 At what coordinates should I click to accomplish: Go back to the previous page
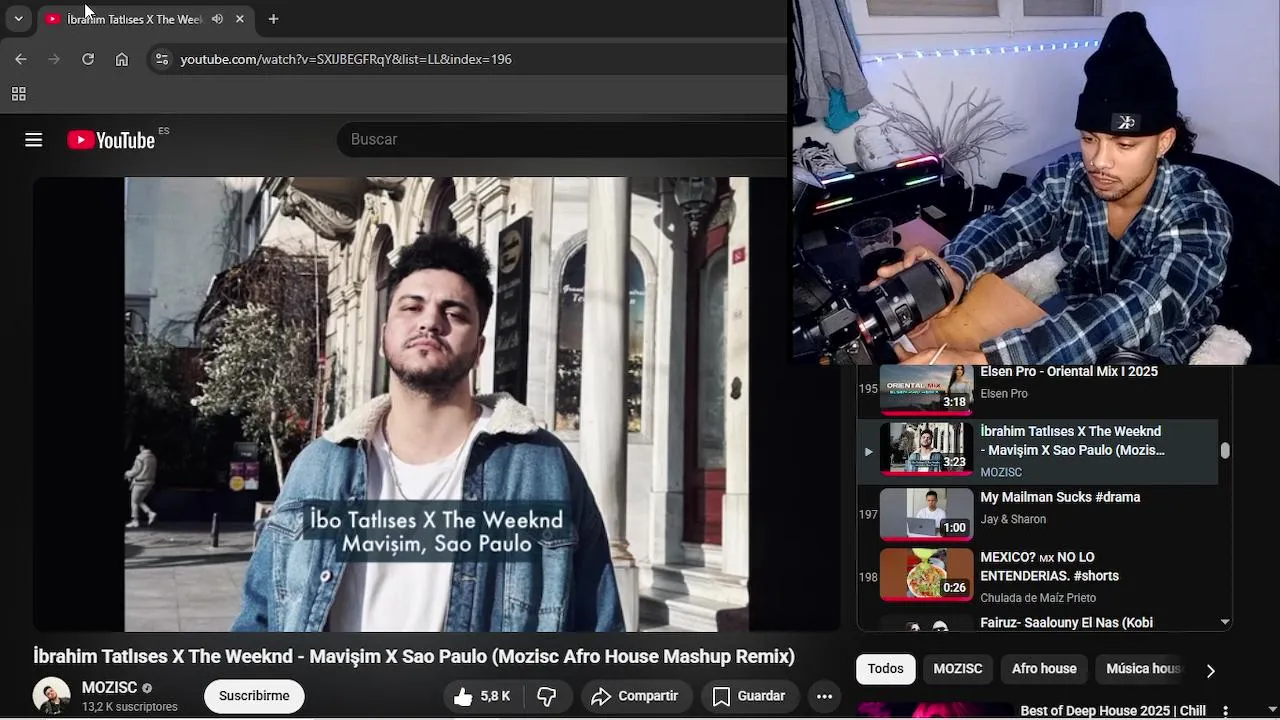click(21, 59)
